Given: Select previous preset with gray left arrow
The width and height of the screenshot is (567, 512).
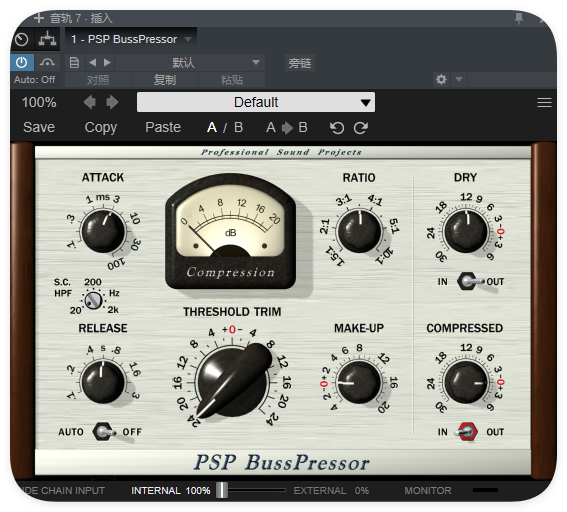Looking at the screenshot, I should click(x=90, y=102).
